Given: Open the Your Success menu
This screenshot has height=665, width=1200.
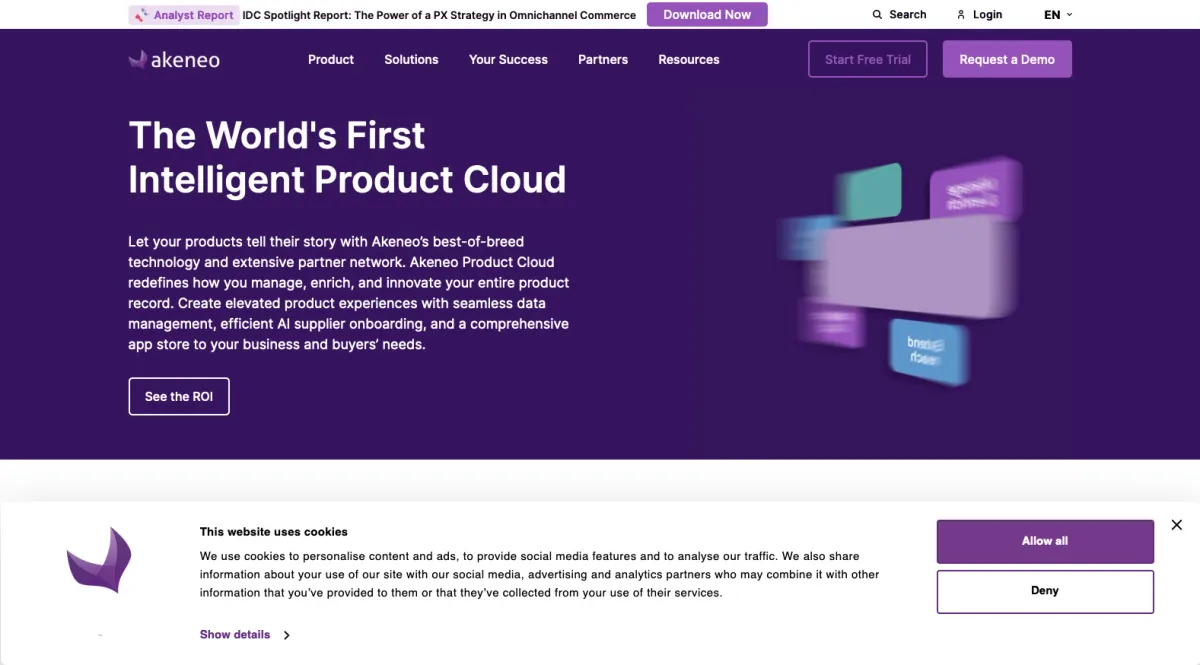Looking at the screenshot, I should (x=508, y=60).
